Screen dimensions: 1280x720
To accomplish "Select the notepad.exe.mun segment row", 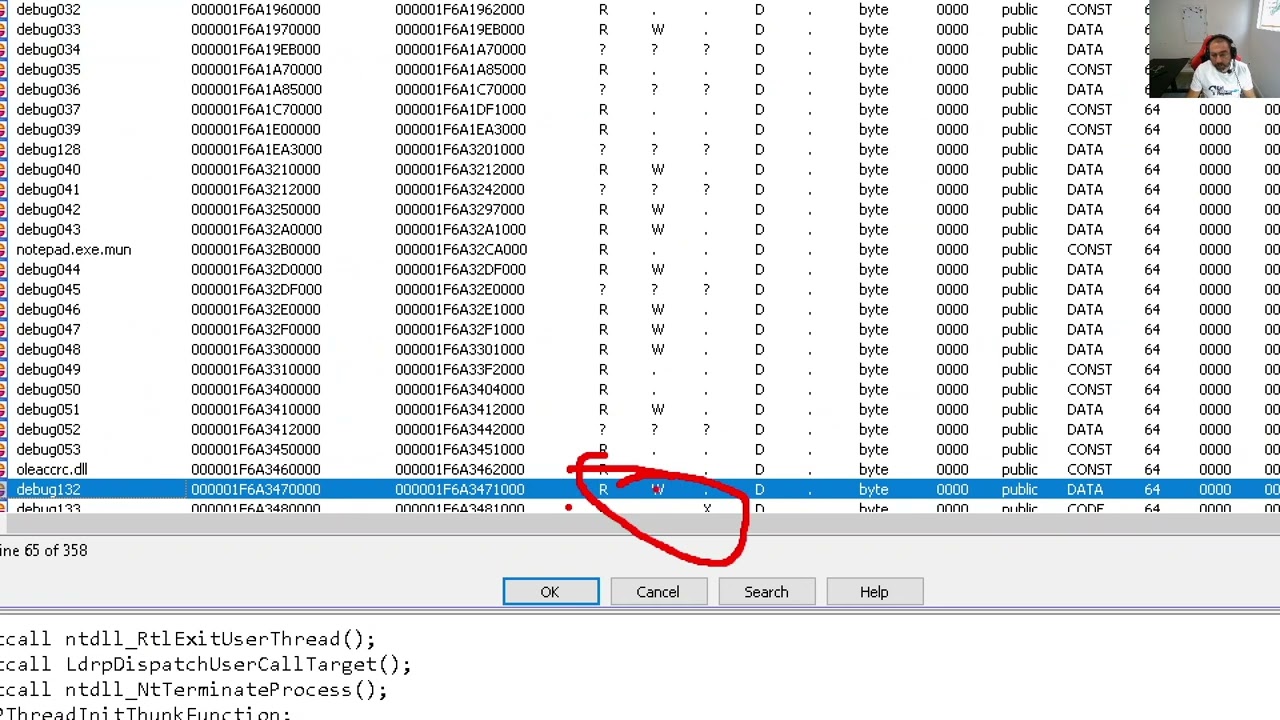I will [640, 249].
